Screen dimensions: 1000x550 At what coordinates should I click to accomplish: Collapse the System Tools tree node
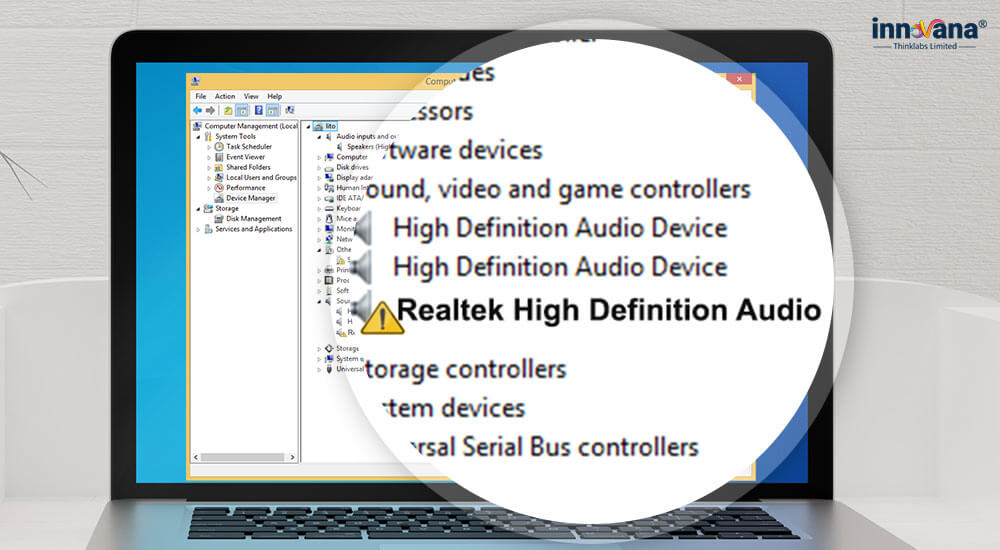pos(198,137)
